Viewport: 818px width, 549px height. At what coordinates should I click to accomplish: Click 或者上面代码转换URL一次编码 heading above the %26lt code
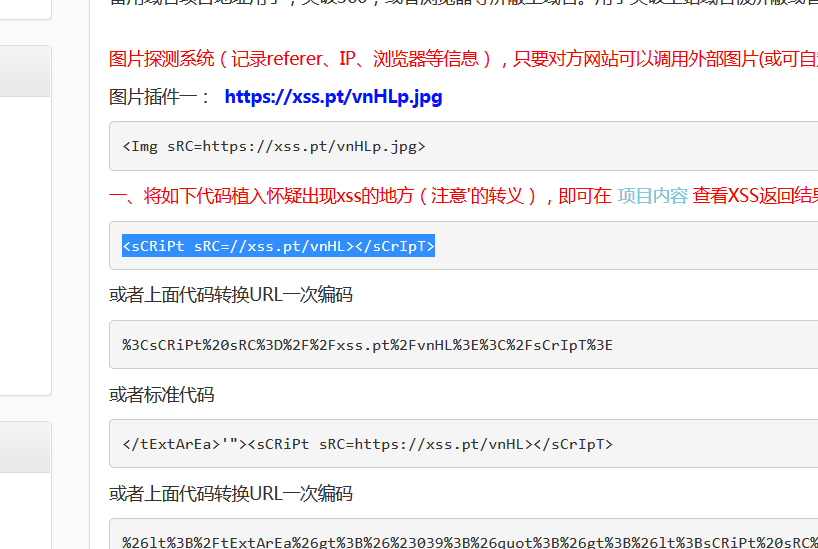click(231, 493)
